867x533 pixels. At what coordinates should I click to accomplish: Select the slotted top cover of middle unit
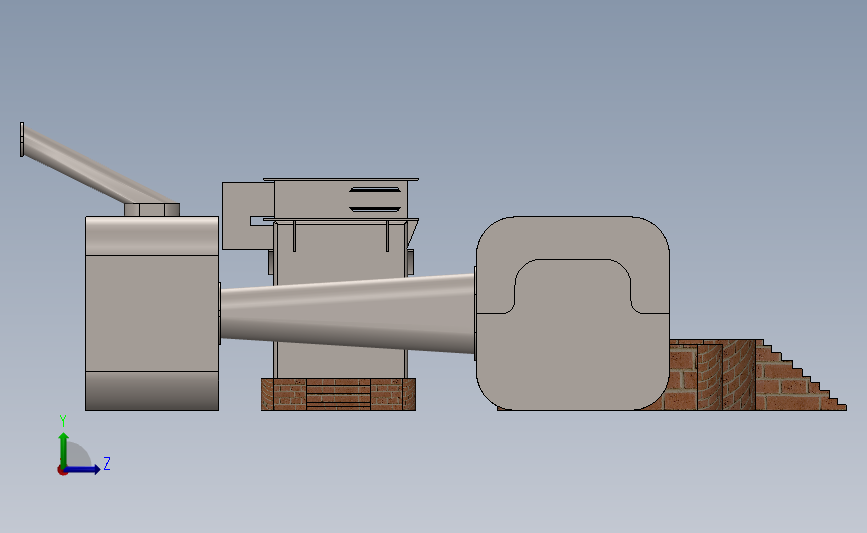341,198
